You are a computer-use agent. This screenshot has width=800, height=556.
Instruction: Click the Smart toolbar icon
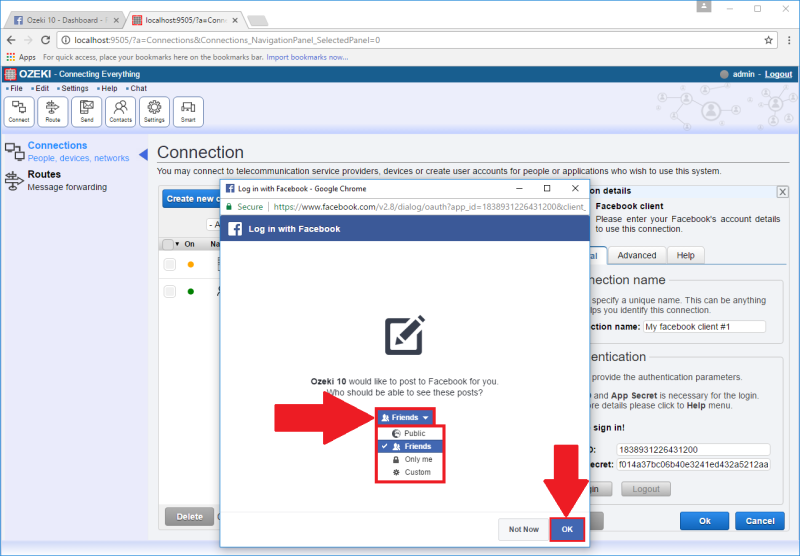click(x=188, y=111)
